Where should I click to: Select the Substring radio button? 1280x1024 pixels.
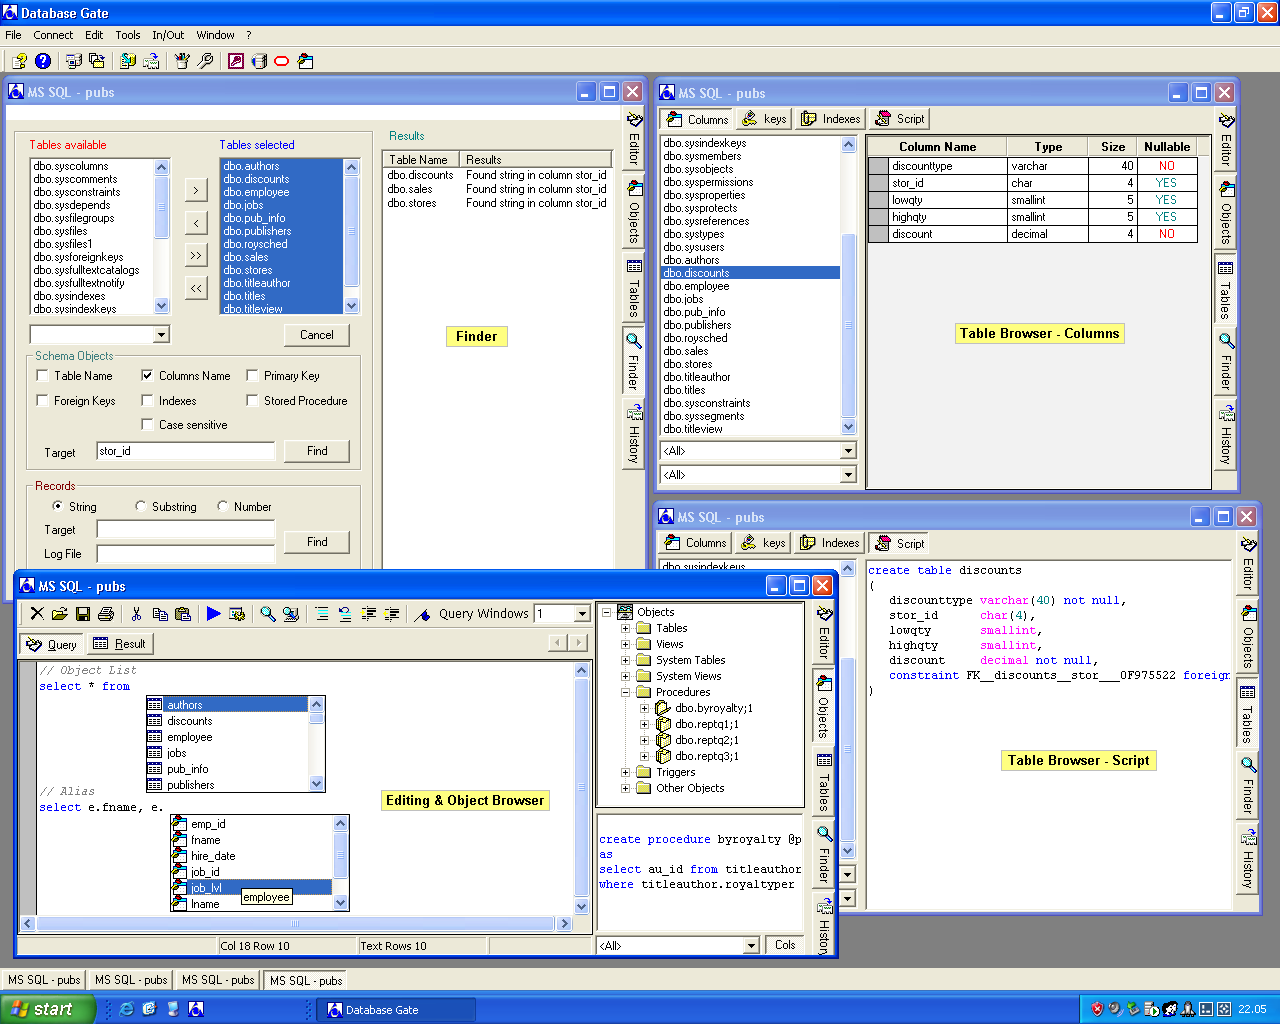tap(140, 506)
